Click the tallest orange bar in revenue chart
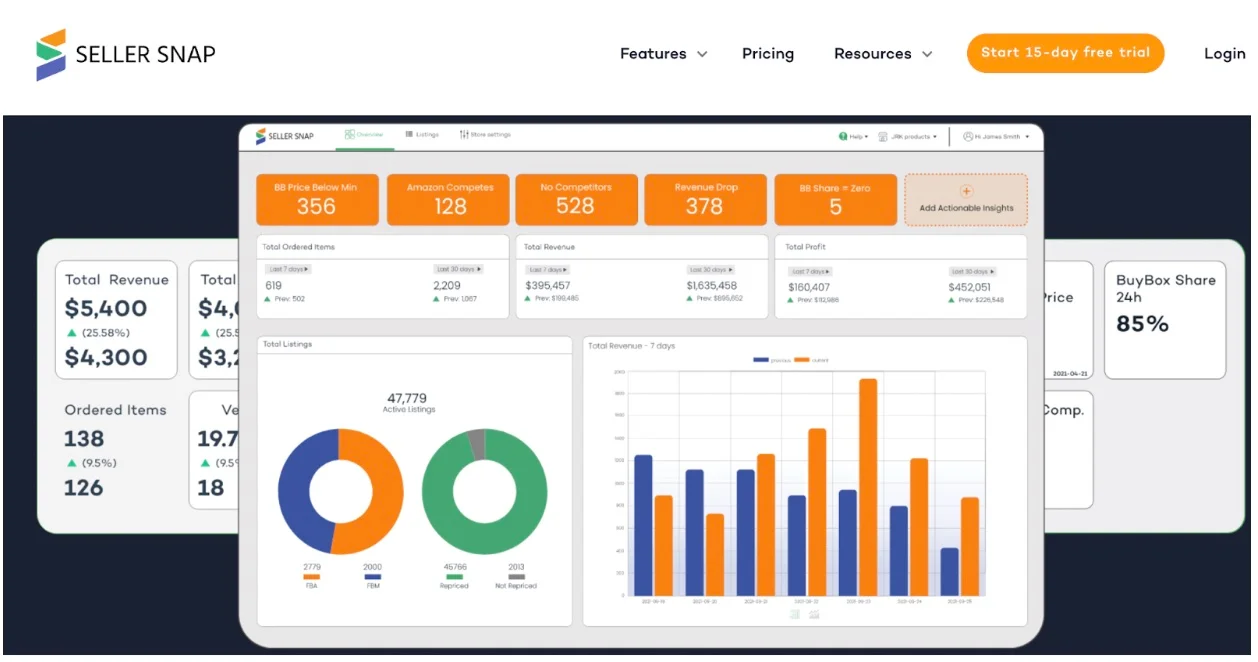This screenshot has height=662, width=1258. click(x=868, y=487)
